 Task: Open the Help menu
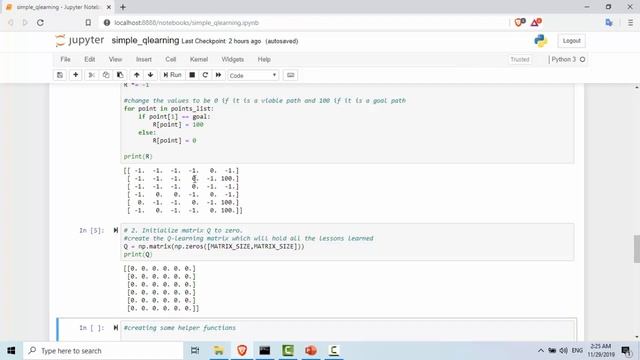[x=264, y=60]
